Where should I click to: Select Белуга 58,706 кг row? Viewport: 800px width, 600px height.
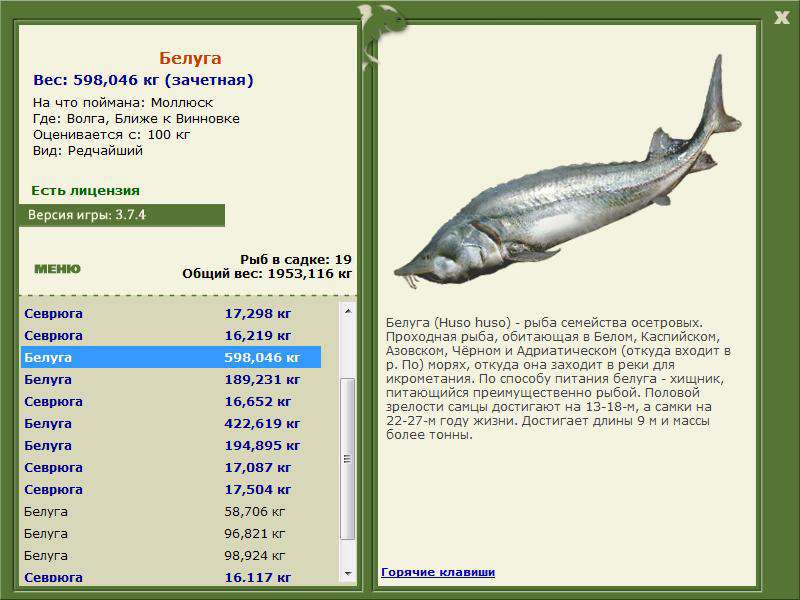click(x=171, y=511)
